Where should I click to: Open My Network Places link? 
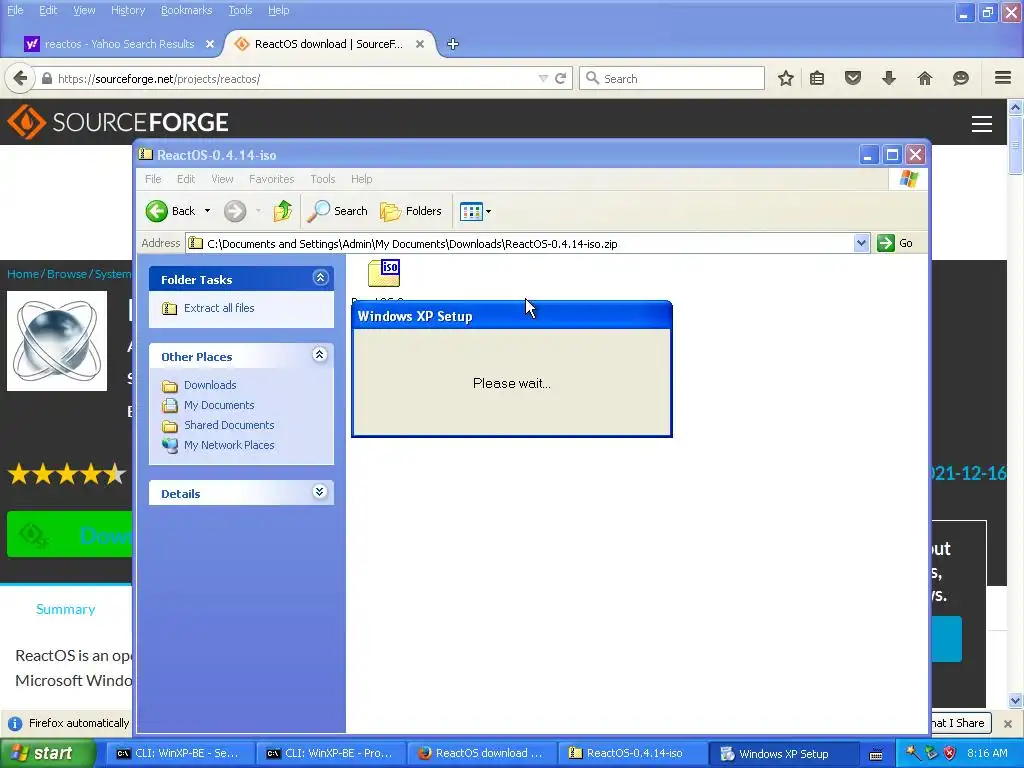point(229,445)
